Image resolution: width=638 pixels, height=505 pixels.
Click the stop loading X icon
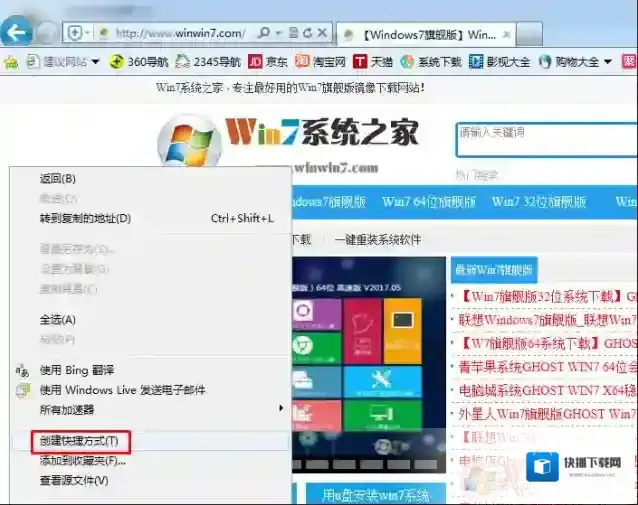[323, 34]
